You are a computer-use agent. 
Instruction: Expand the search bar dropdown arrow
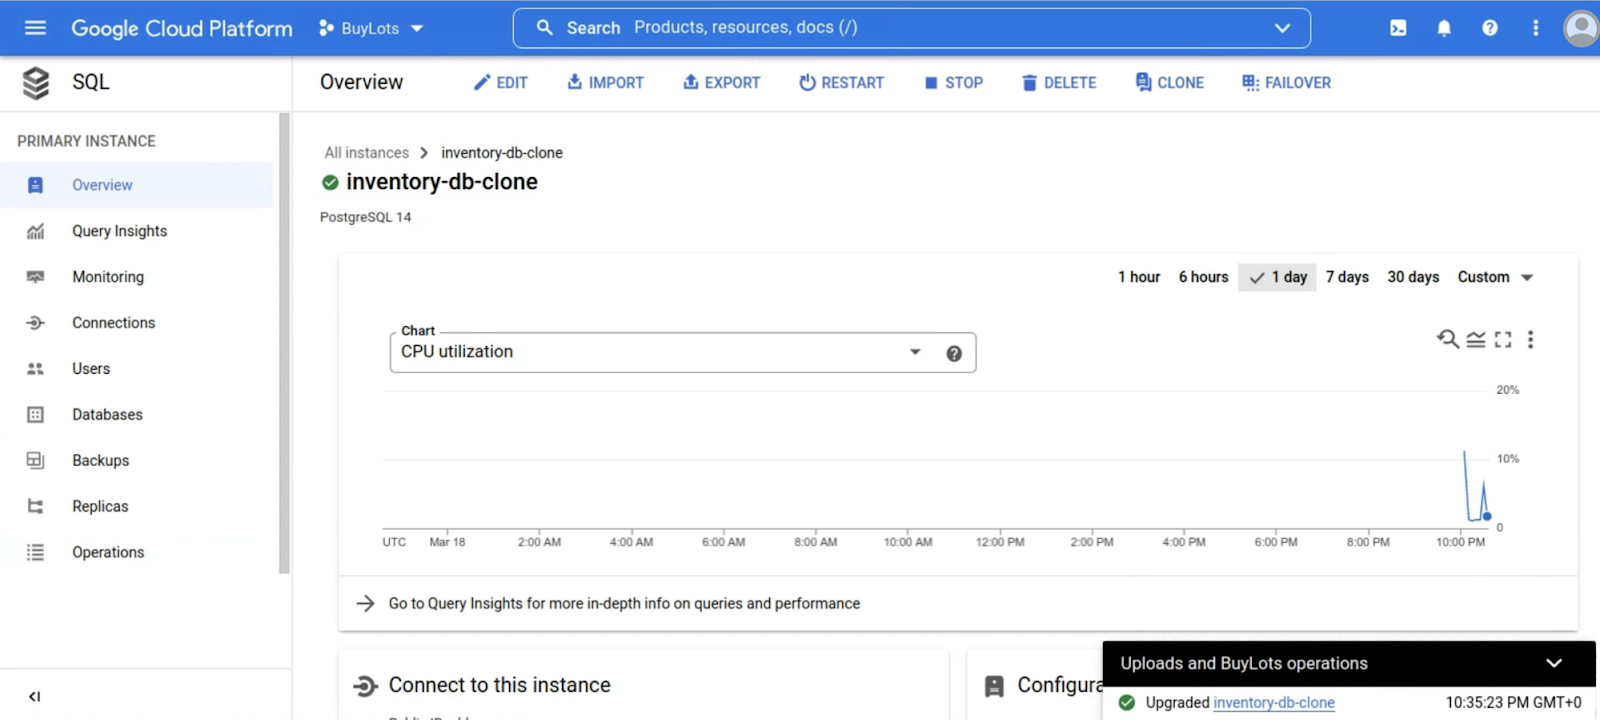(1282, 28)
